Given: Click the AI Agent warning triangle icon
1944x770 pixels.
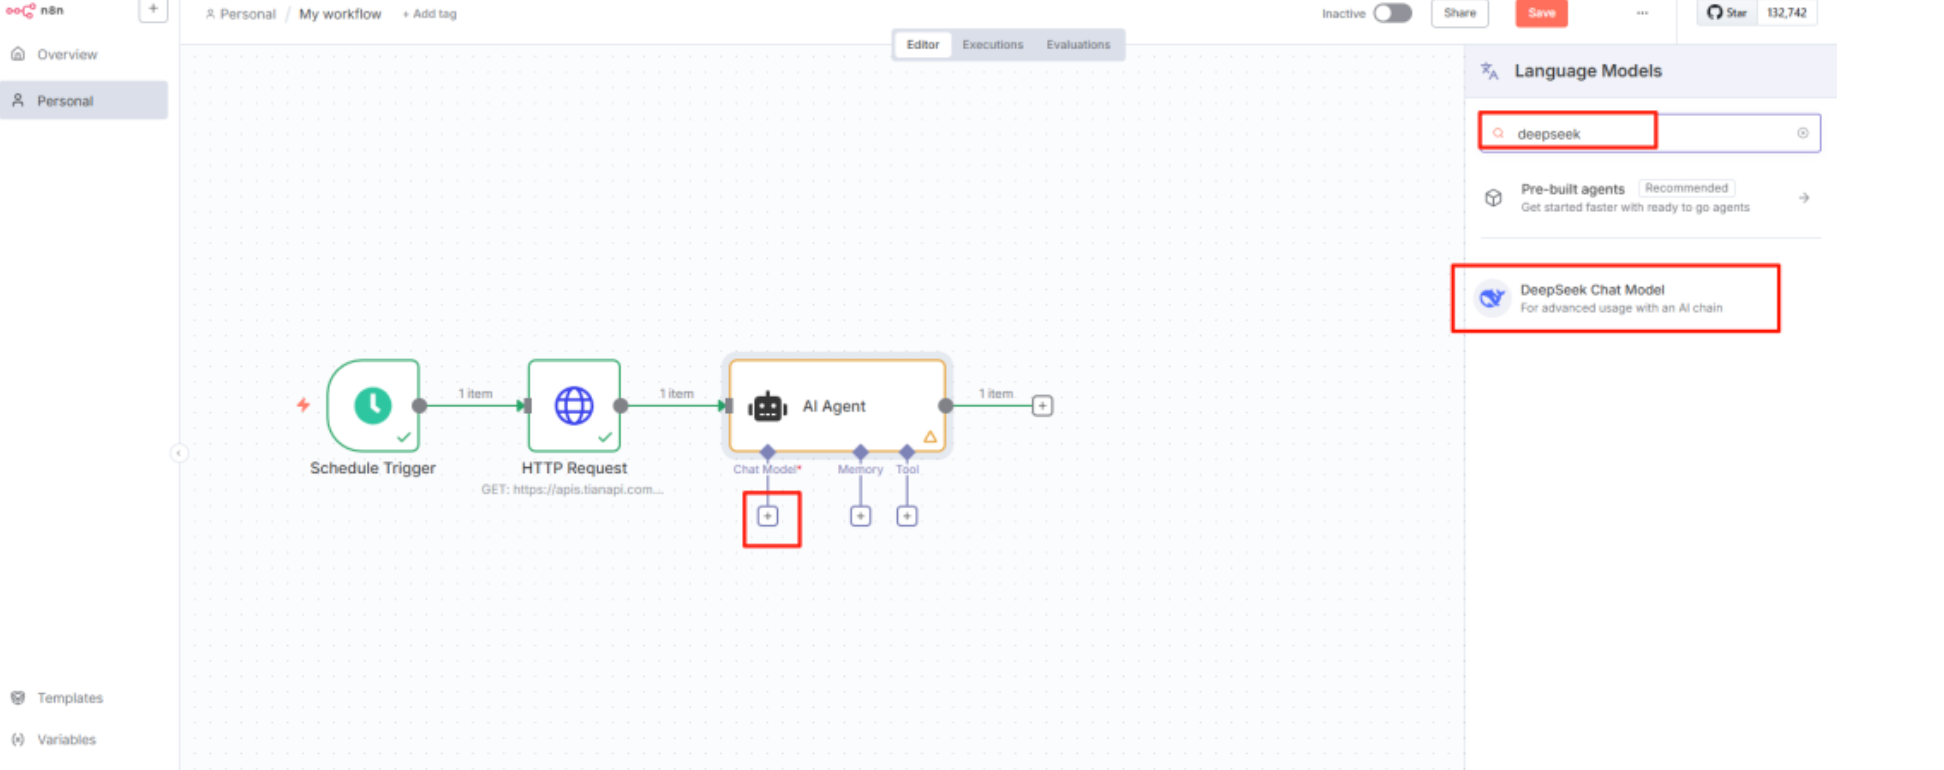Looking at the screenshot, I should [x=930, y=437].
